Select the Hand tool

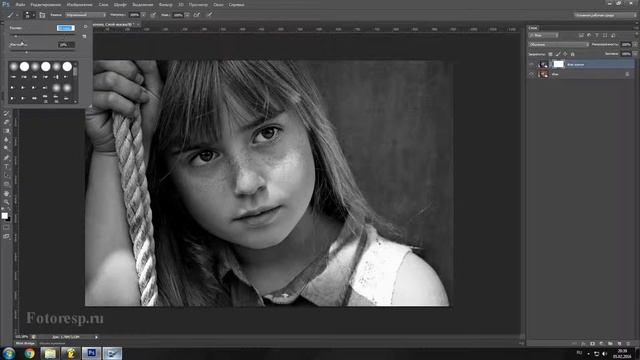tap(6, 193)
